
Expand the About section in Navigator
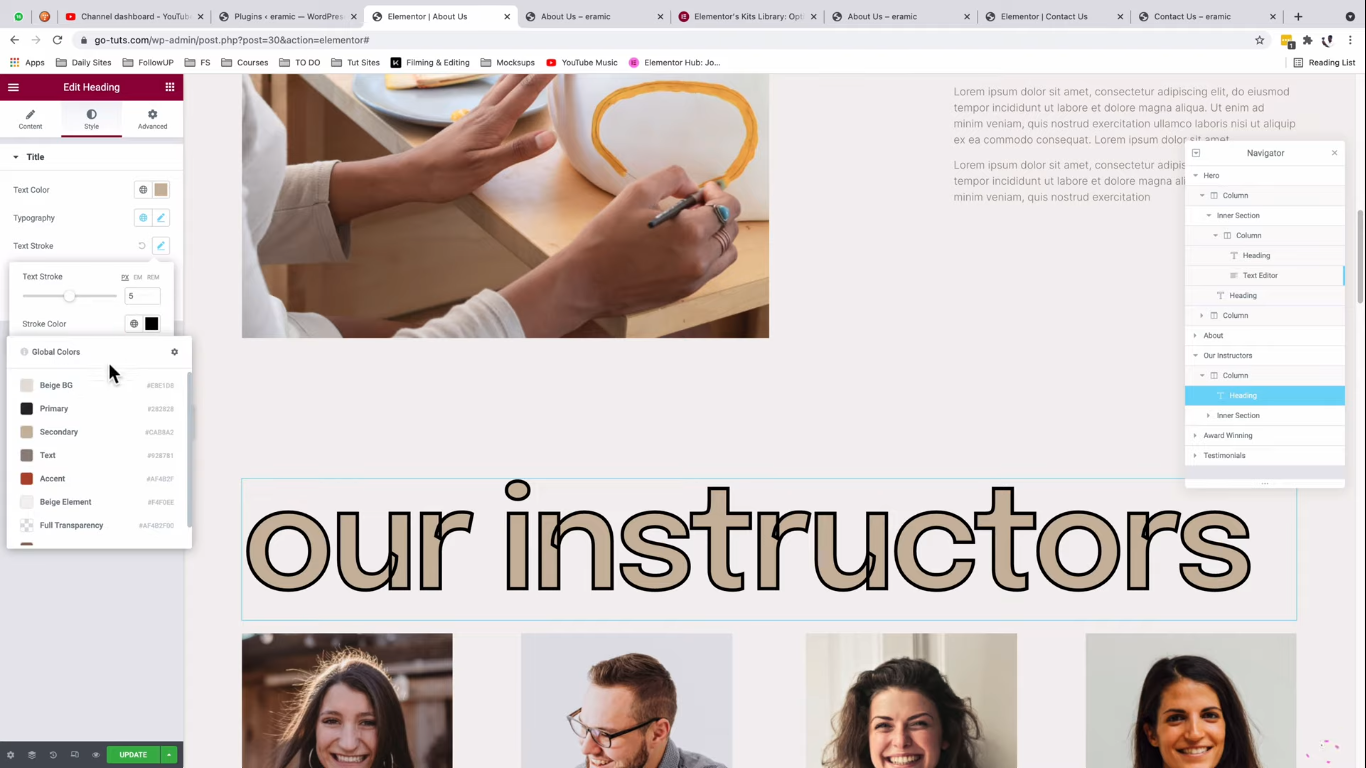pos(1196,335)
